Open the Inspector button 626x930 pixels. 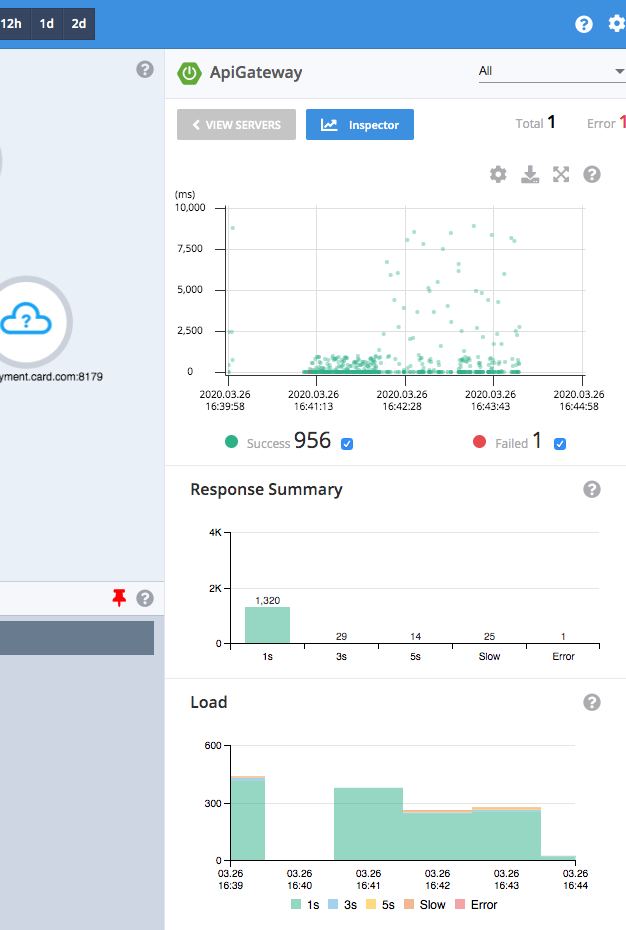360,125
